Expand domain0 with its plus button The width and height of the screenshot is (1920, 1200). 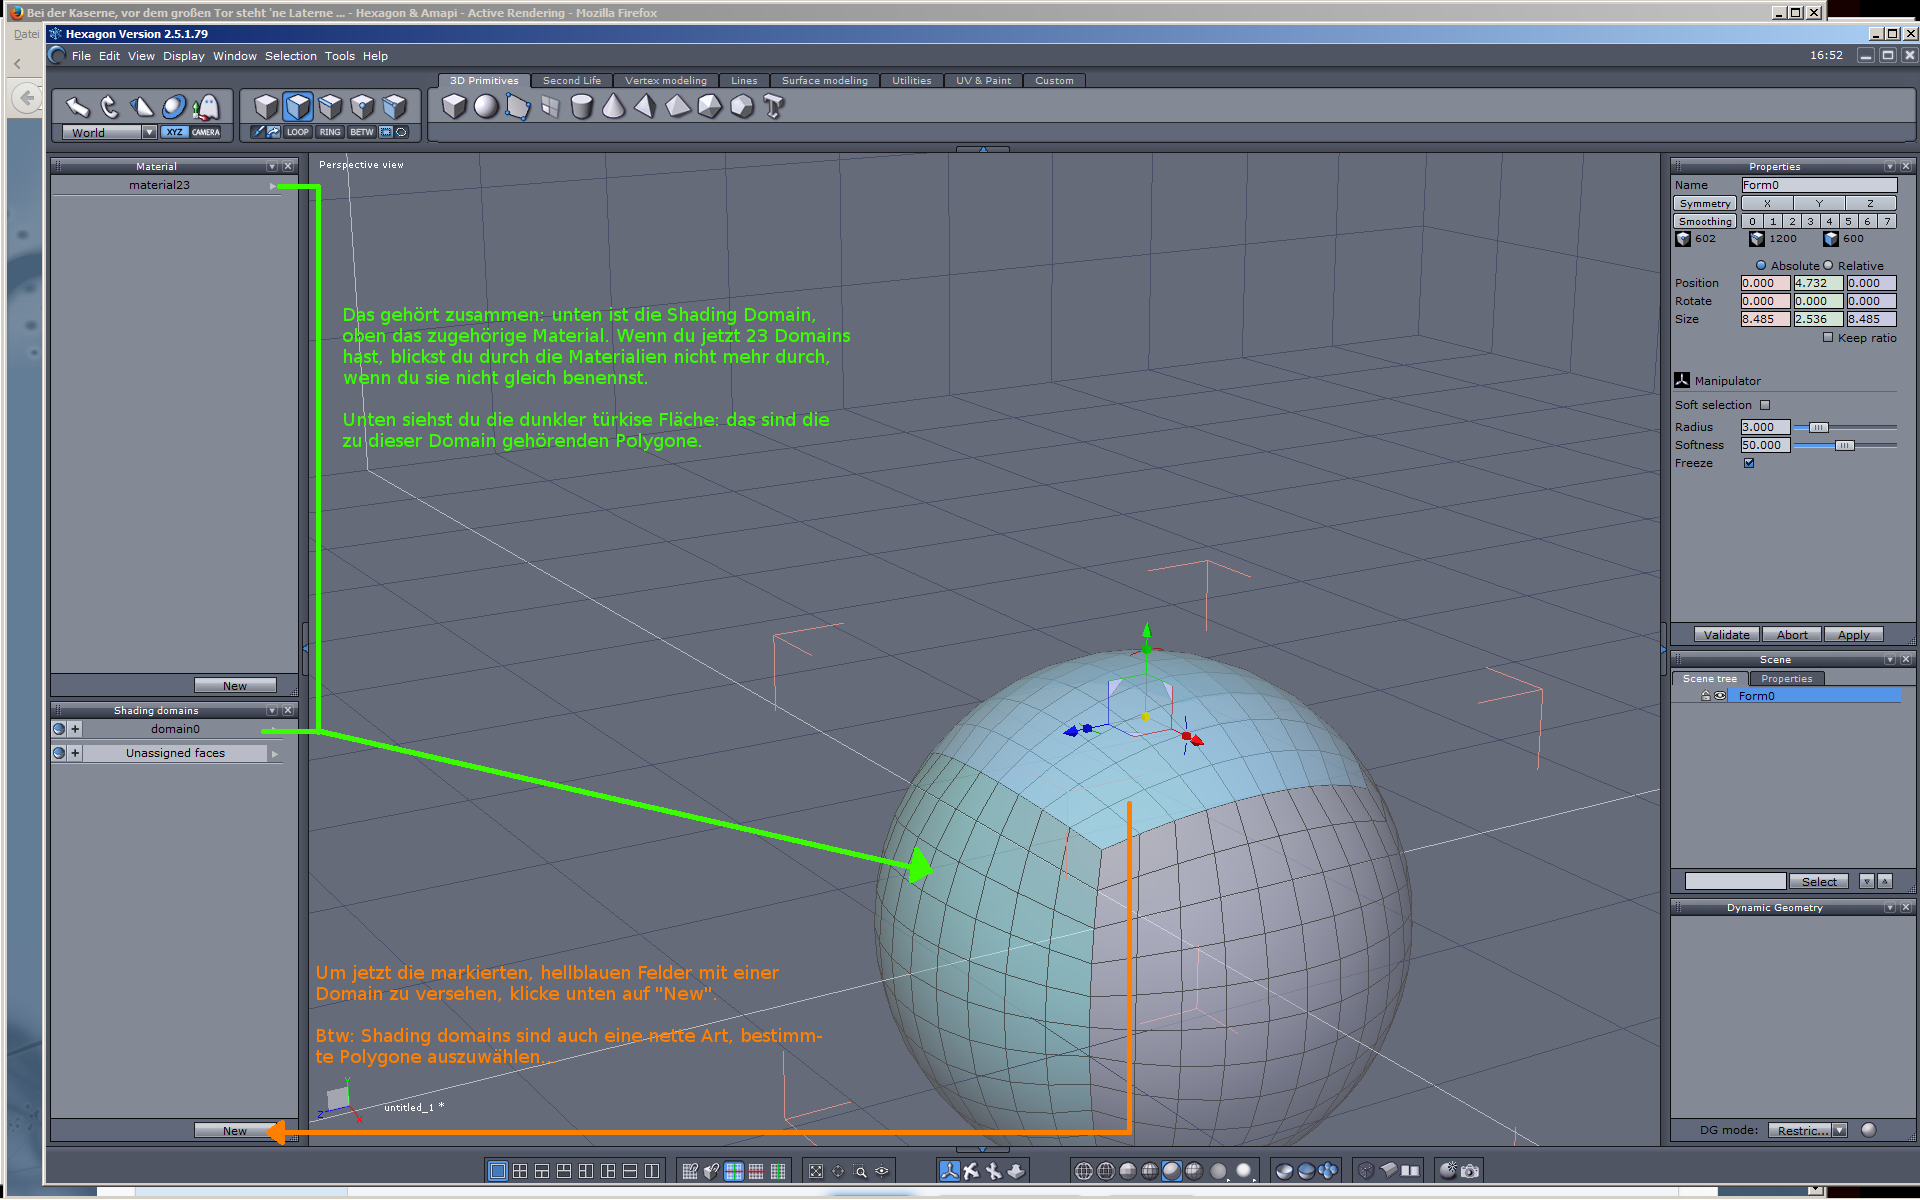point(75,729)
